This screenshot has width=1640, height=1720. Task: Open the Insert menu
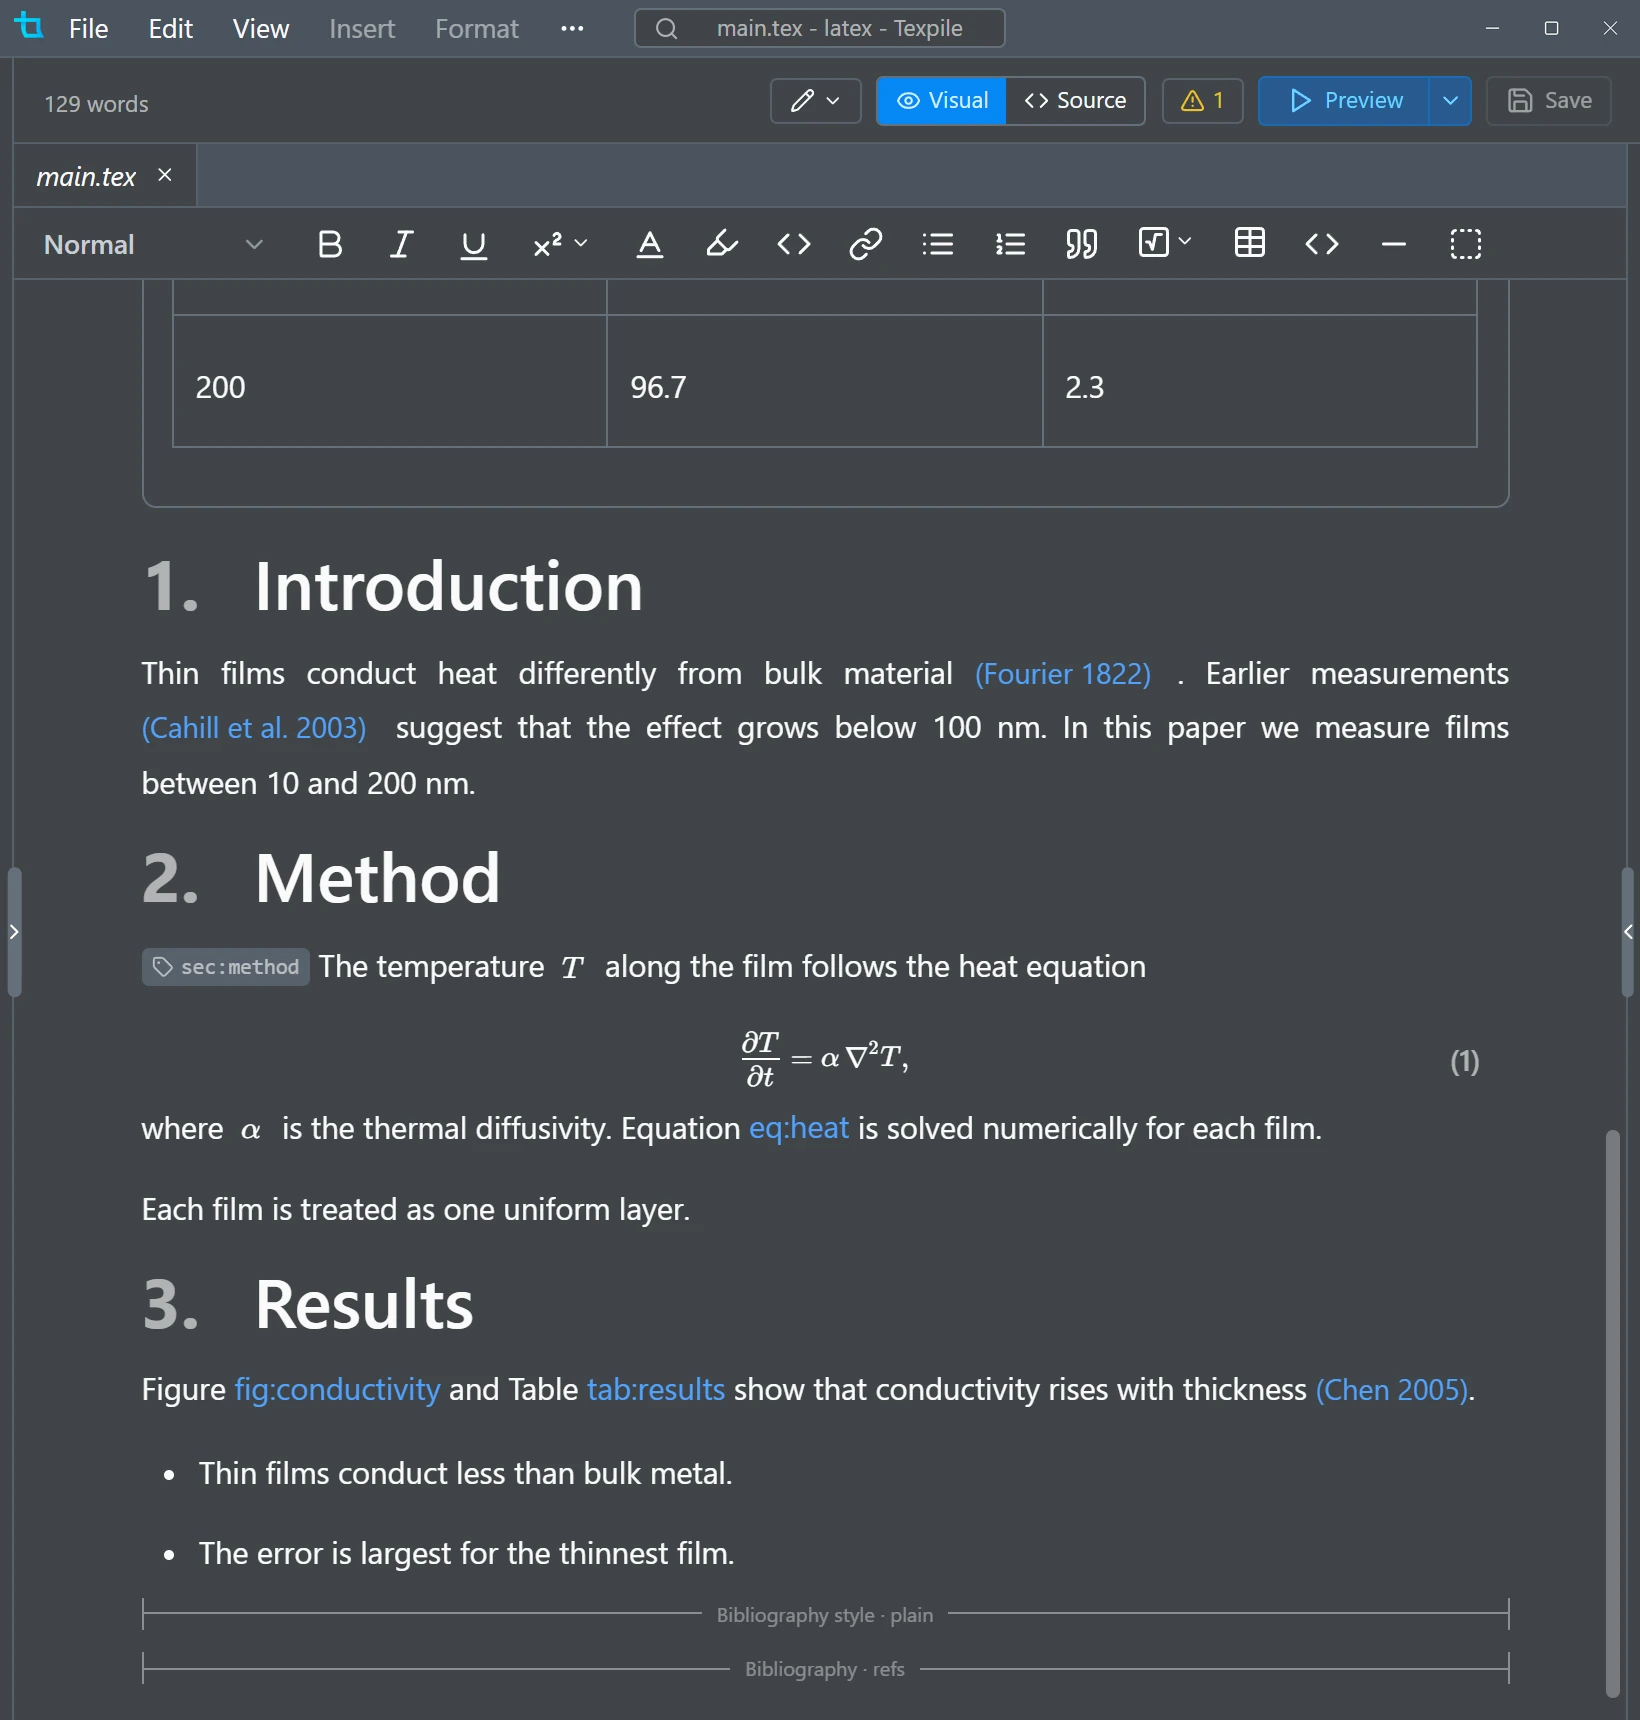tap(362, 28)
